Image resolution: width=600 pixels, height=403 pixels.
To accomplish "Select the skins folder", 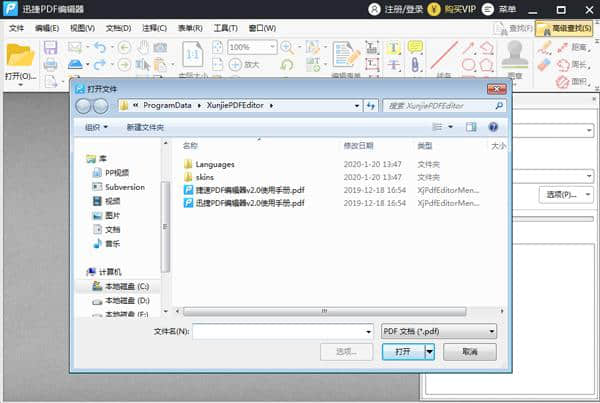I will pyautogui.click(x=206, y=176).
